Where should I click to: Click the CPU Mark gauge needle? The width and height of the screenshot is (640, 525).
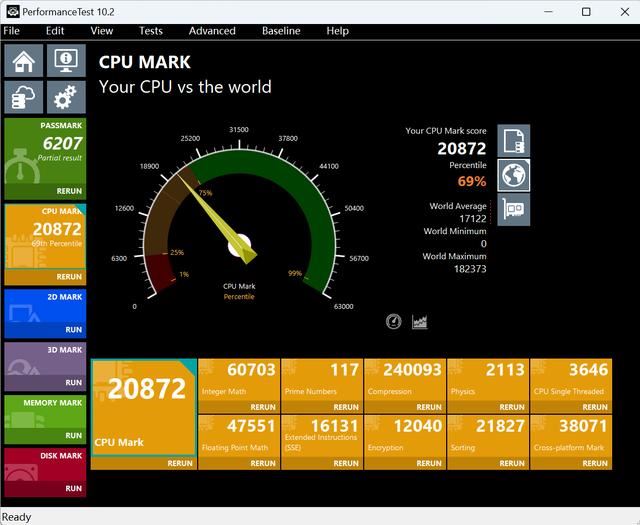click(x=220, y=215)
